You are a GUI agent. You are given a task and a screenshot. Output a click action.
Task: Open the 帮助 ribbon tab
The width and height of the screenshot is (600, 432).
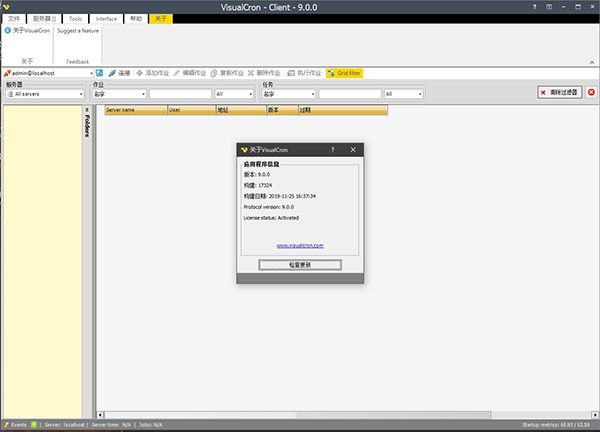coord(136,19)
